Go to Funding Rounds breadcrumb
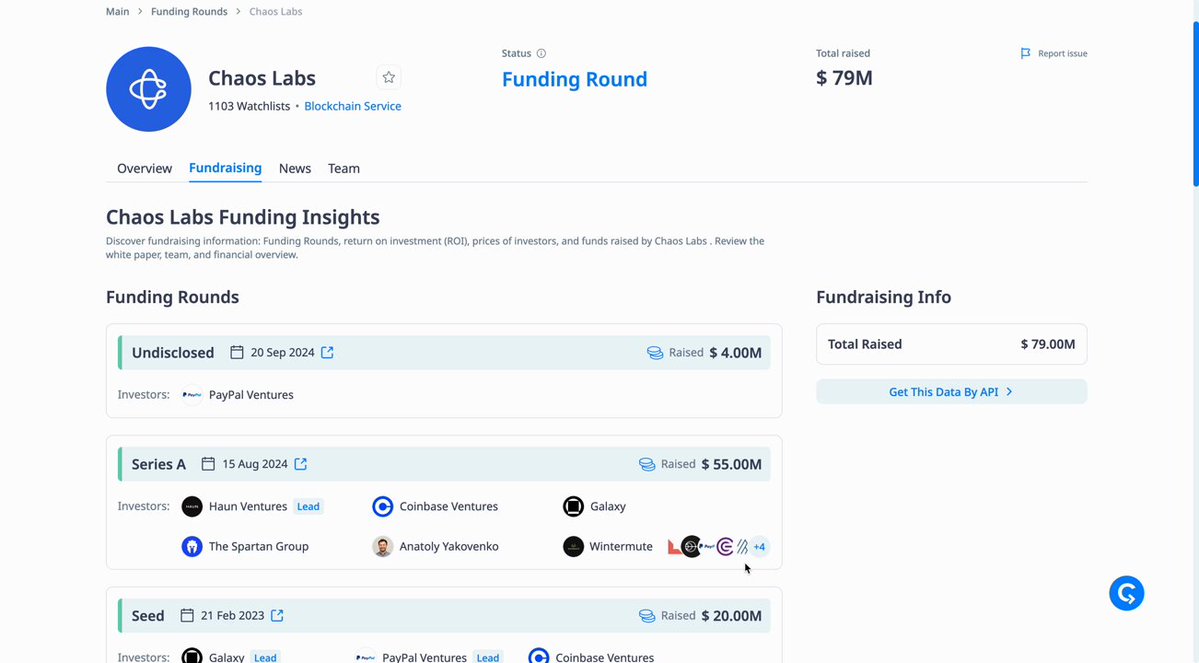Screen dimensions: 1199x663 [x=189, y=11]
